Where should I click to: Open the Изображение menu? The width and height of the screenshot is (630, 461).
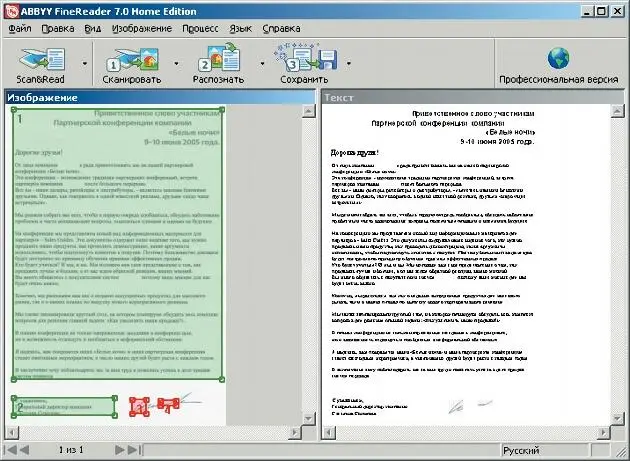[x=139, y=29]
